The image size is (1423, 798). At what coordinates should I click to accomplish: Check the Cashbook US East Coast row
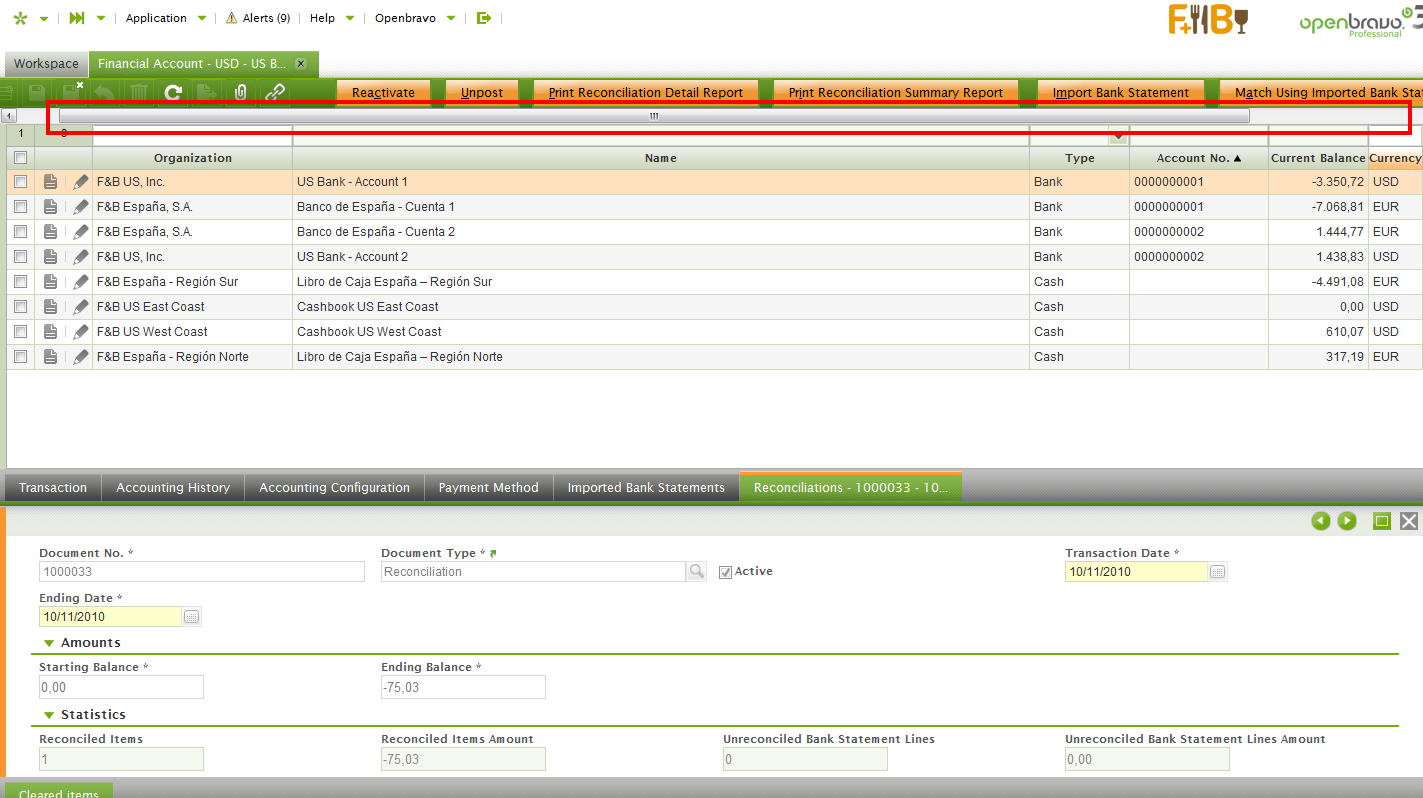pos(20,307)
